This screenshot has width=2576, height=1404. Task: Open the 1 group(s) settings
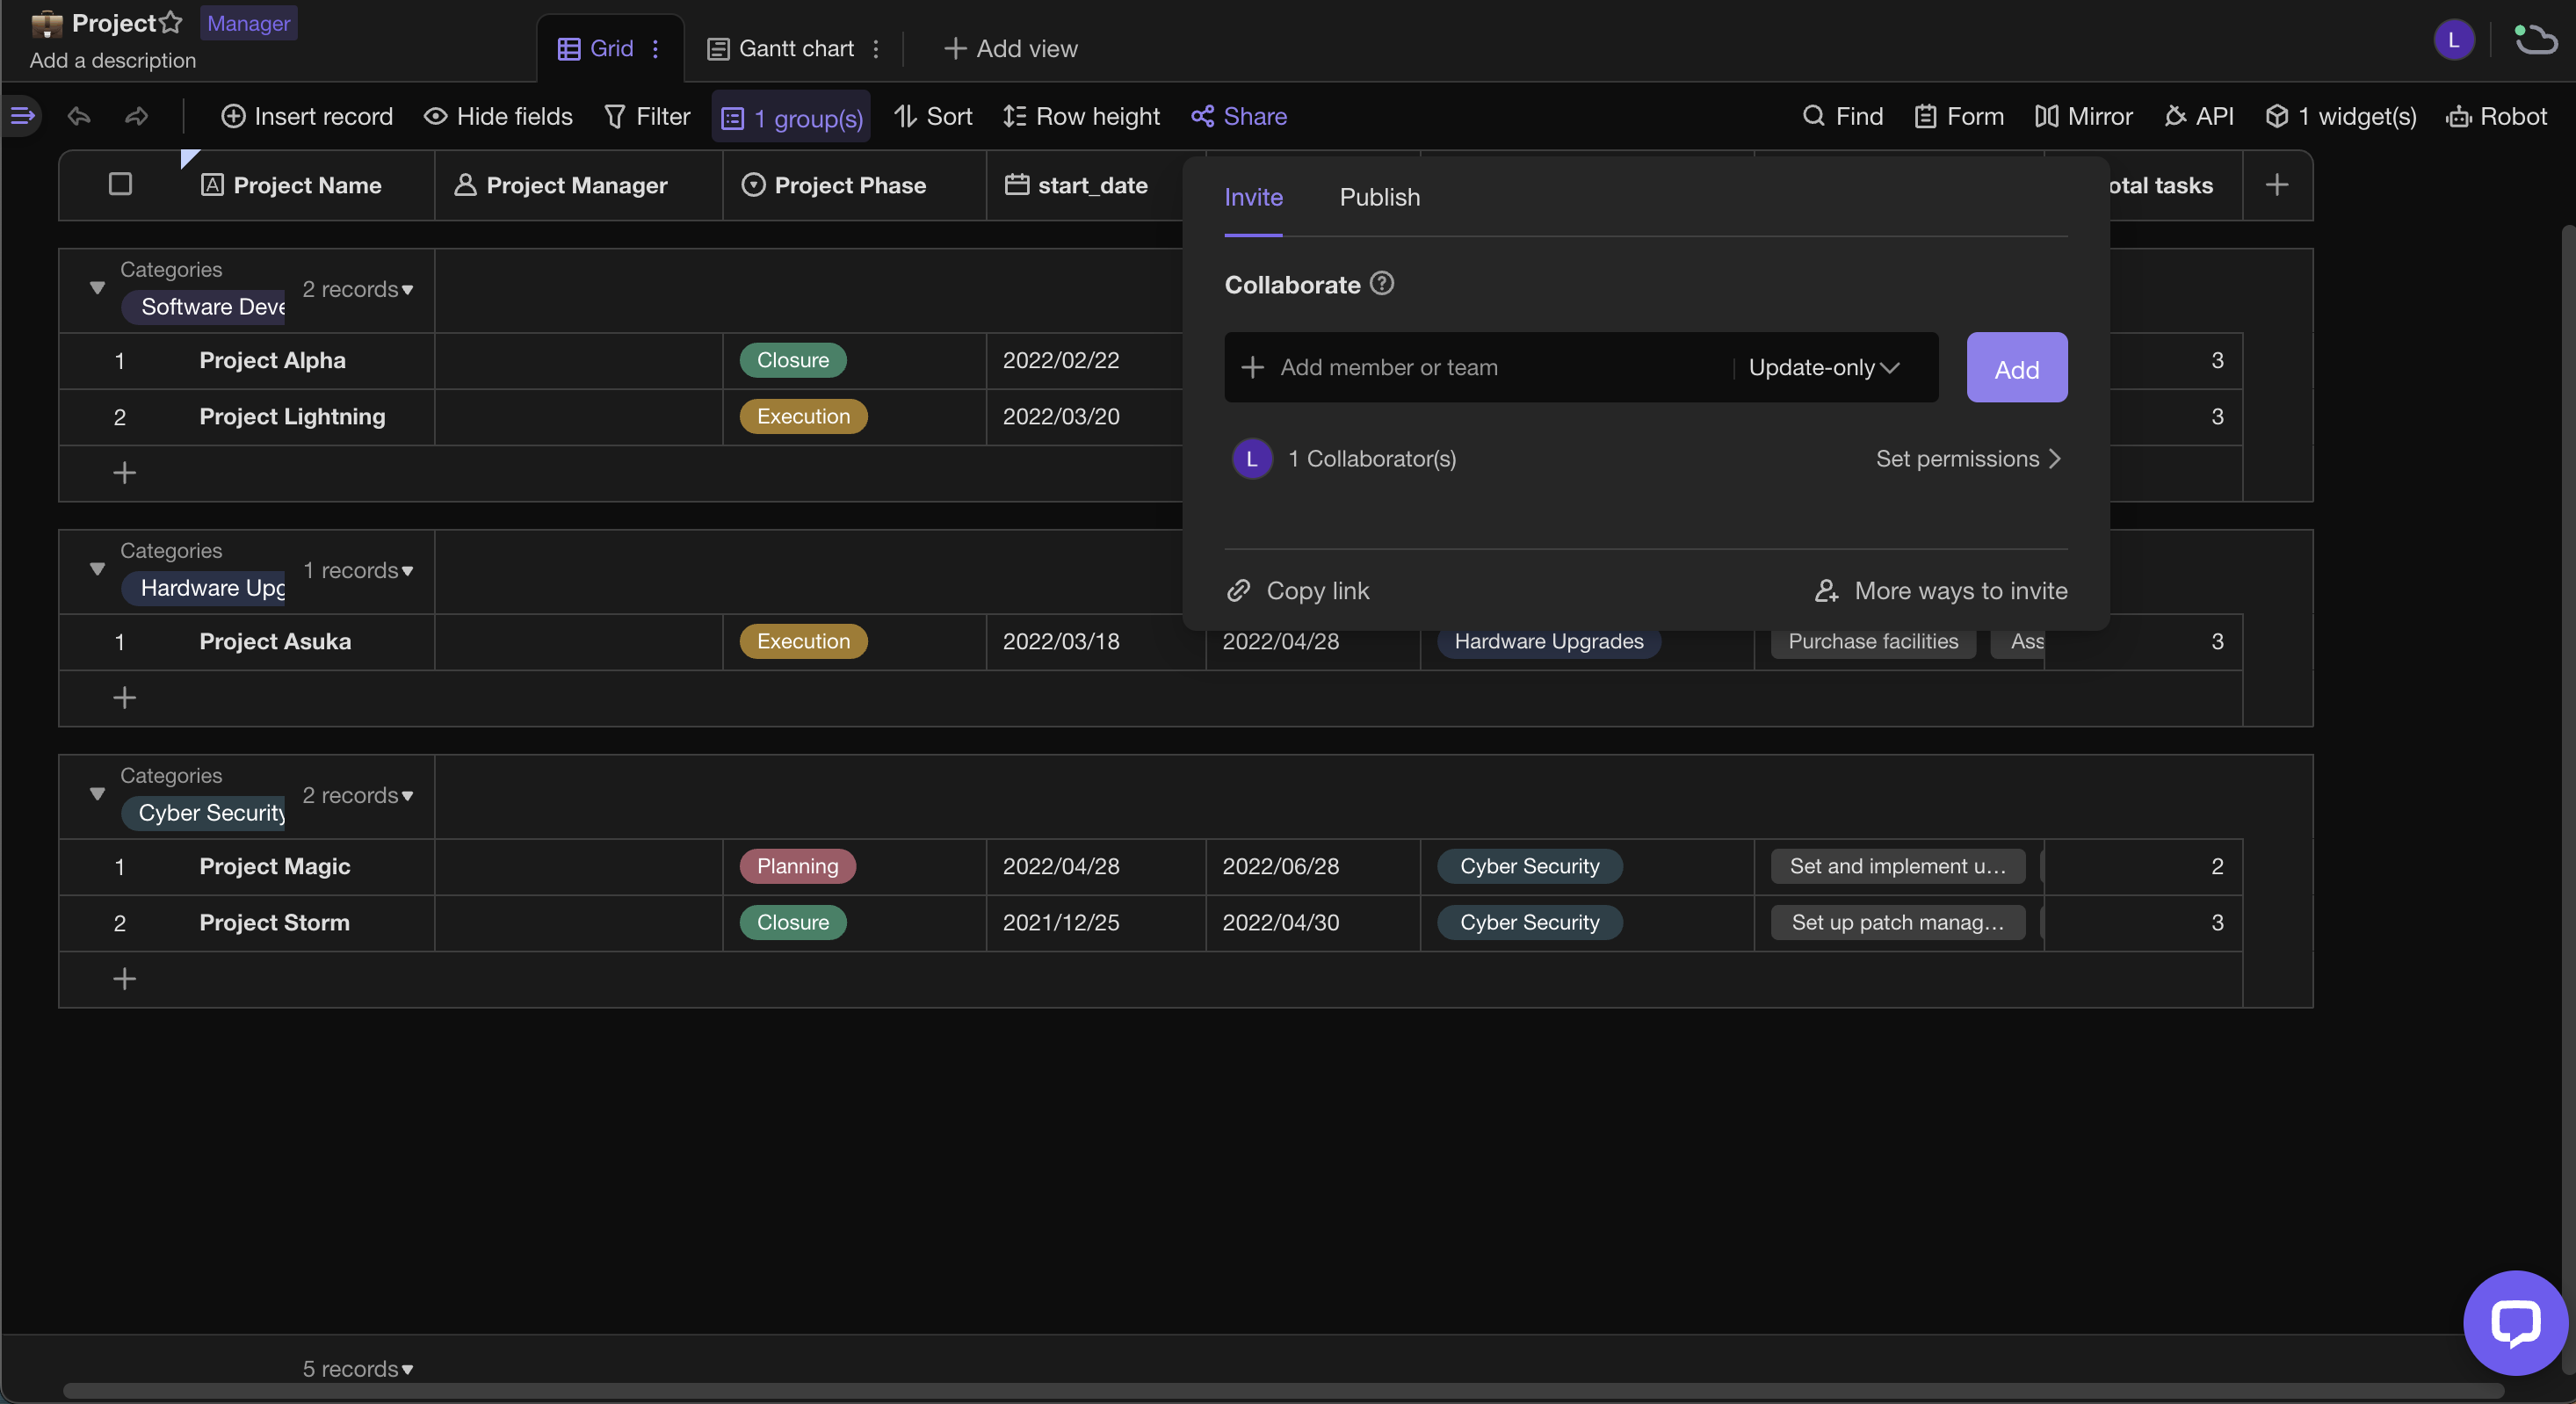pos(791,118)
